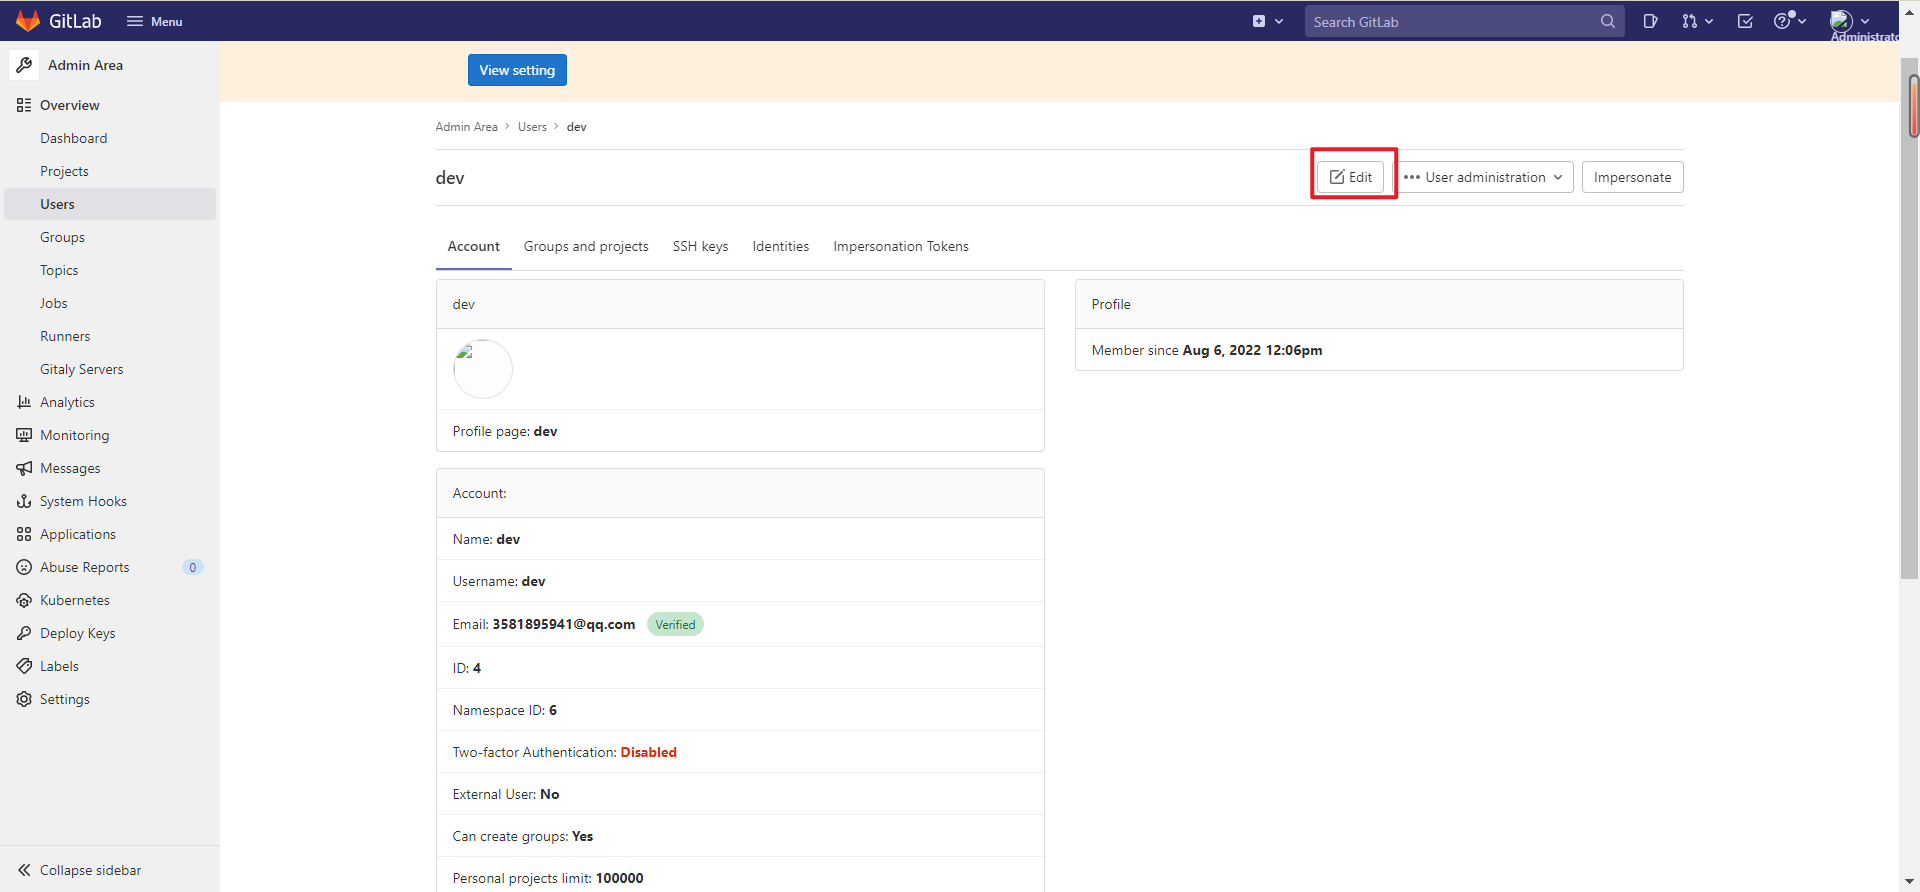Click the Deploy Keys key icon
Image resolution: width=1920 pixels, height=892 pixels.
24,633
